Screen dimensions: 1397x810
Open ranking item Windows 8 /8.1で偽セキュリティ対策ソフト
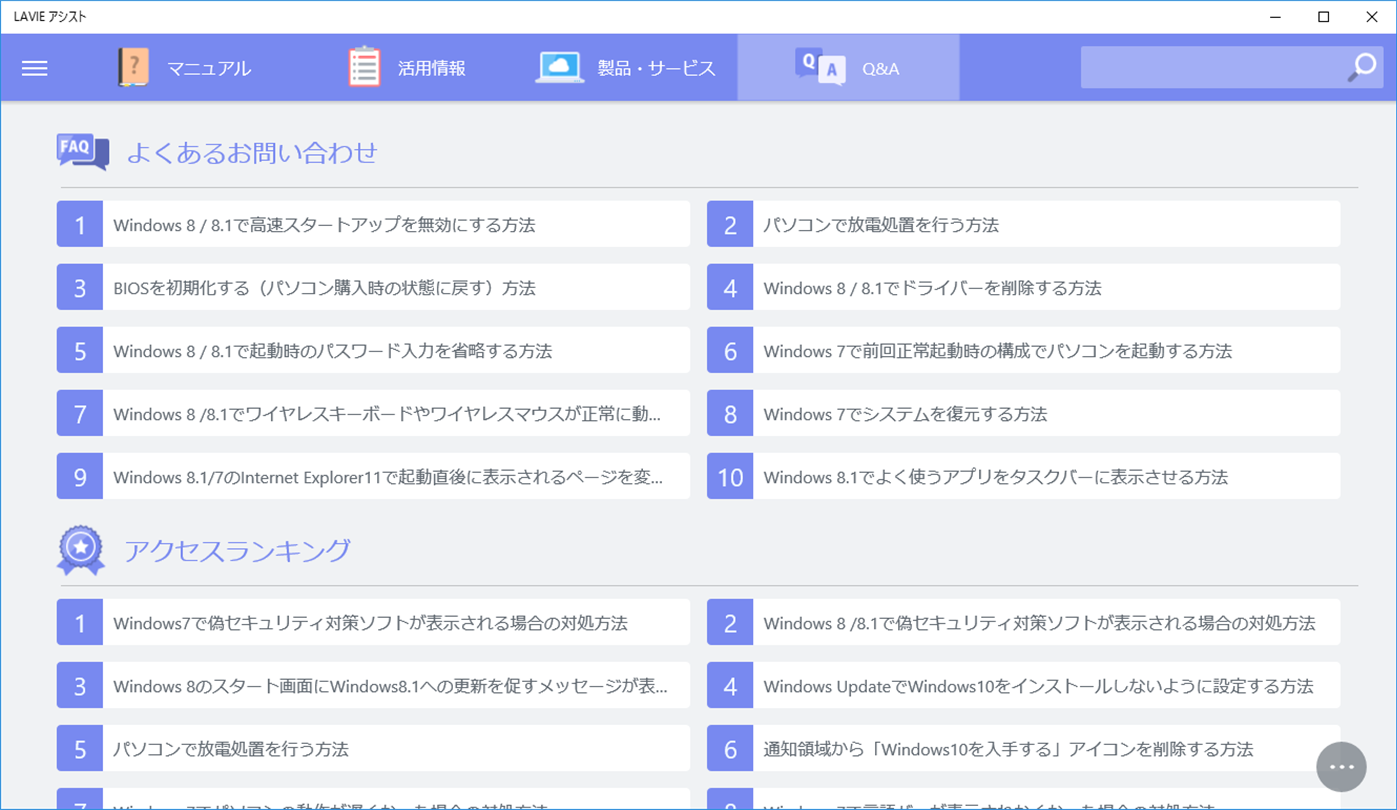1023,622
